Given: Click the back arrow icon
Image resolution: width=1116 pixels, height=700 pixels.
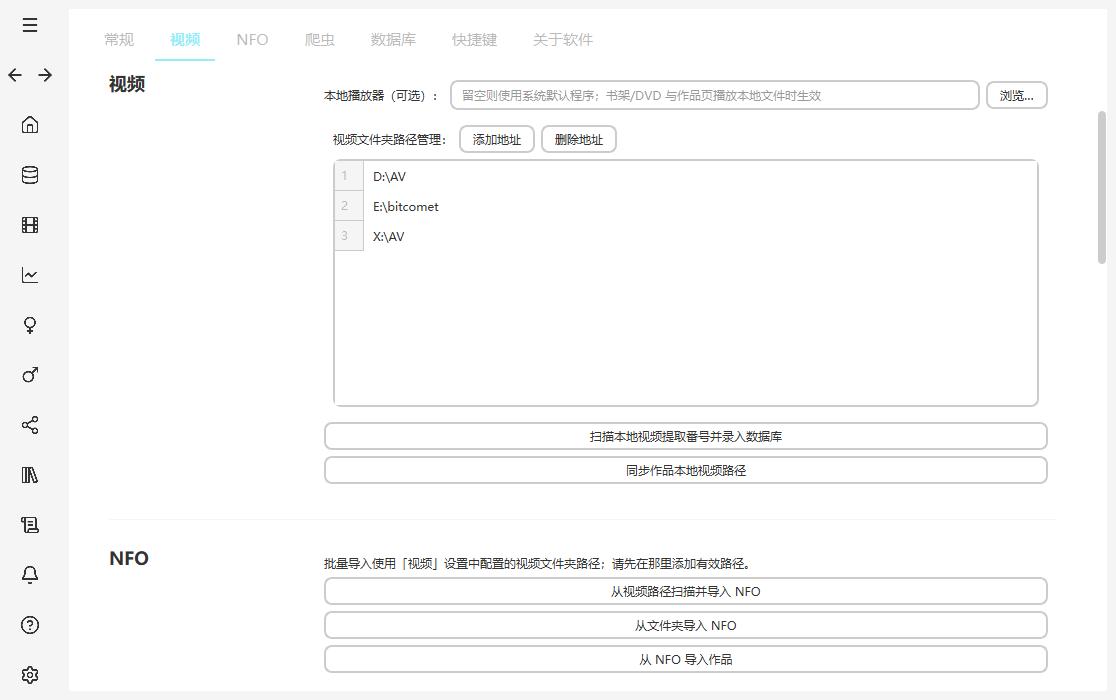Looking at the screenshot, I should pos(15,75).
